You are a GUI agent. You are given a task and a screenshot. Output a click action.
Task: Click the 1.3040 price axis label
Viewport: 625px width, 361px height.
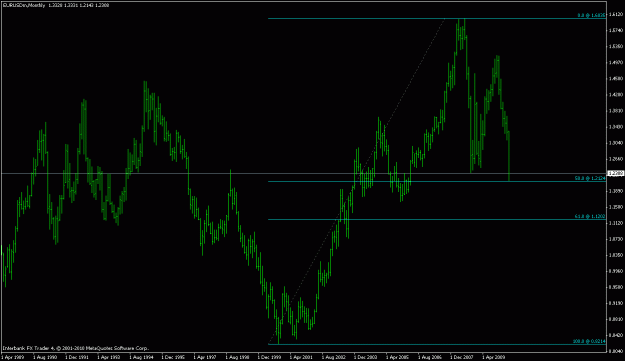click(x=617, y=143)
